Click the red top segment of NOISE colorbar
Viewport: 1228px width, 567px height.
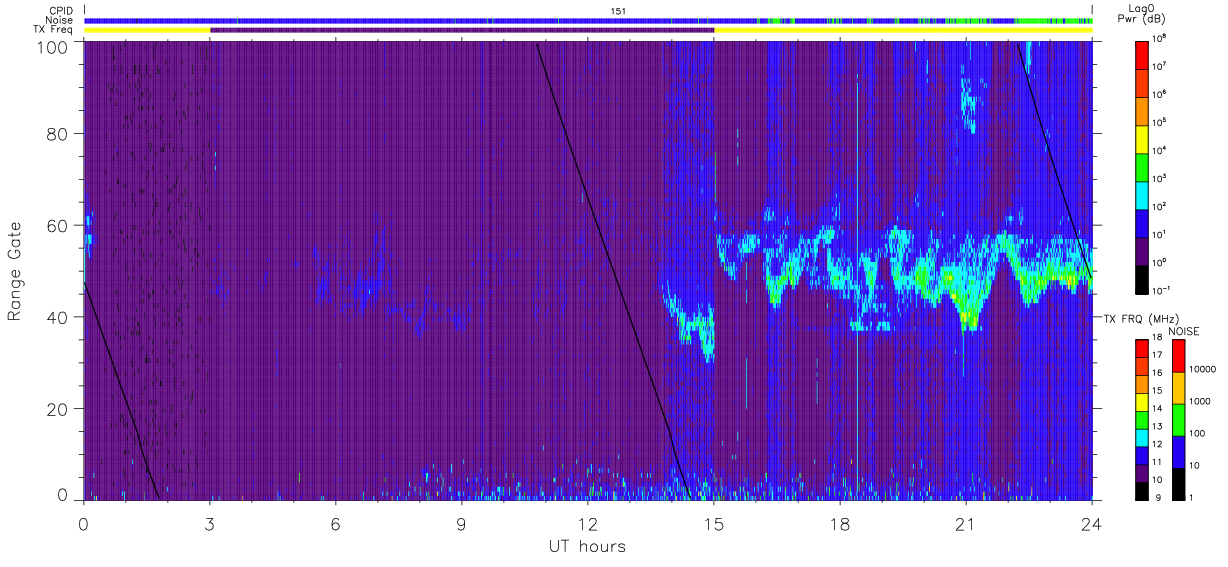tap(1178, 356)
